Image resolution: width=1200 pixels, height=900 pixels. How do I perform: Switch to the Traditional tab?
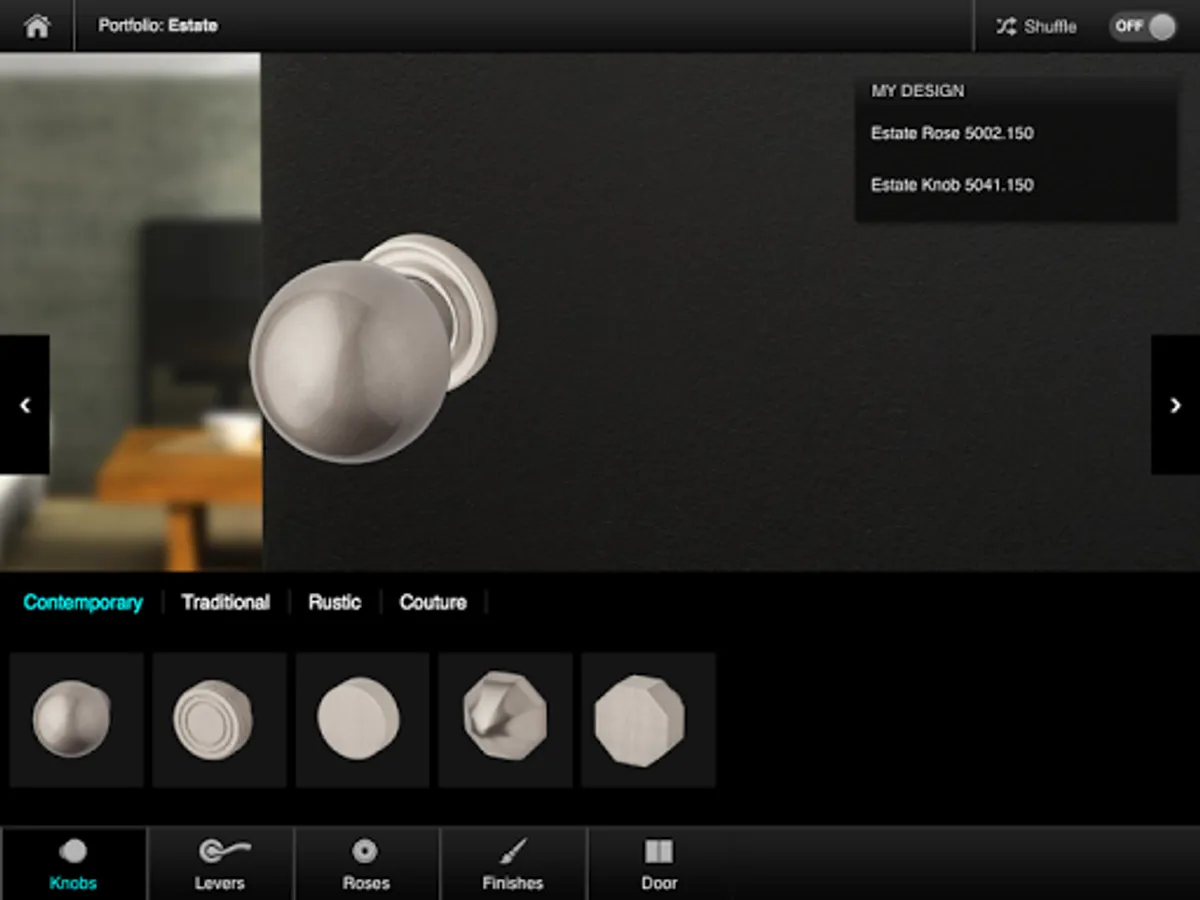[x=225, y=602]
